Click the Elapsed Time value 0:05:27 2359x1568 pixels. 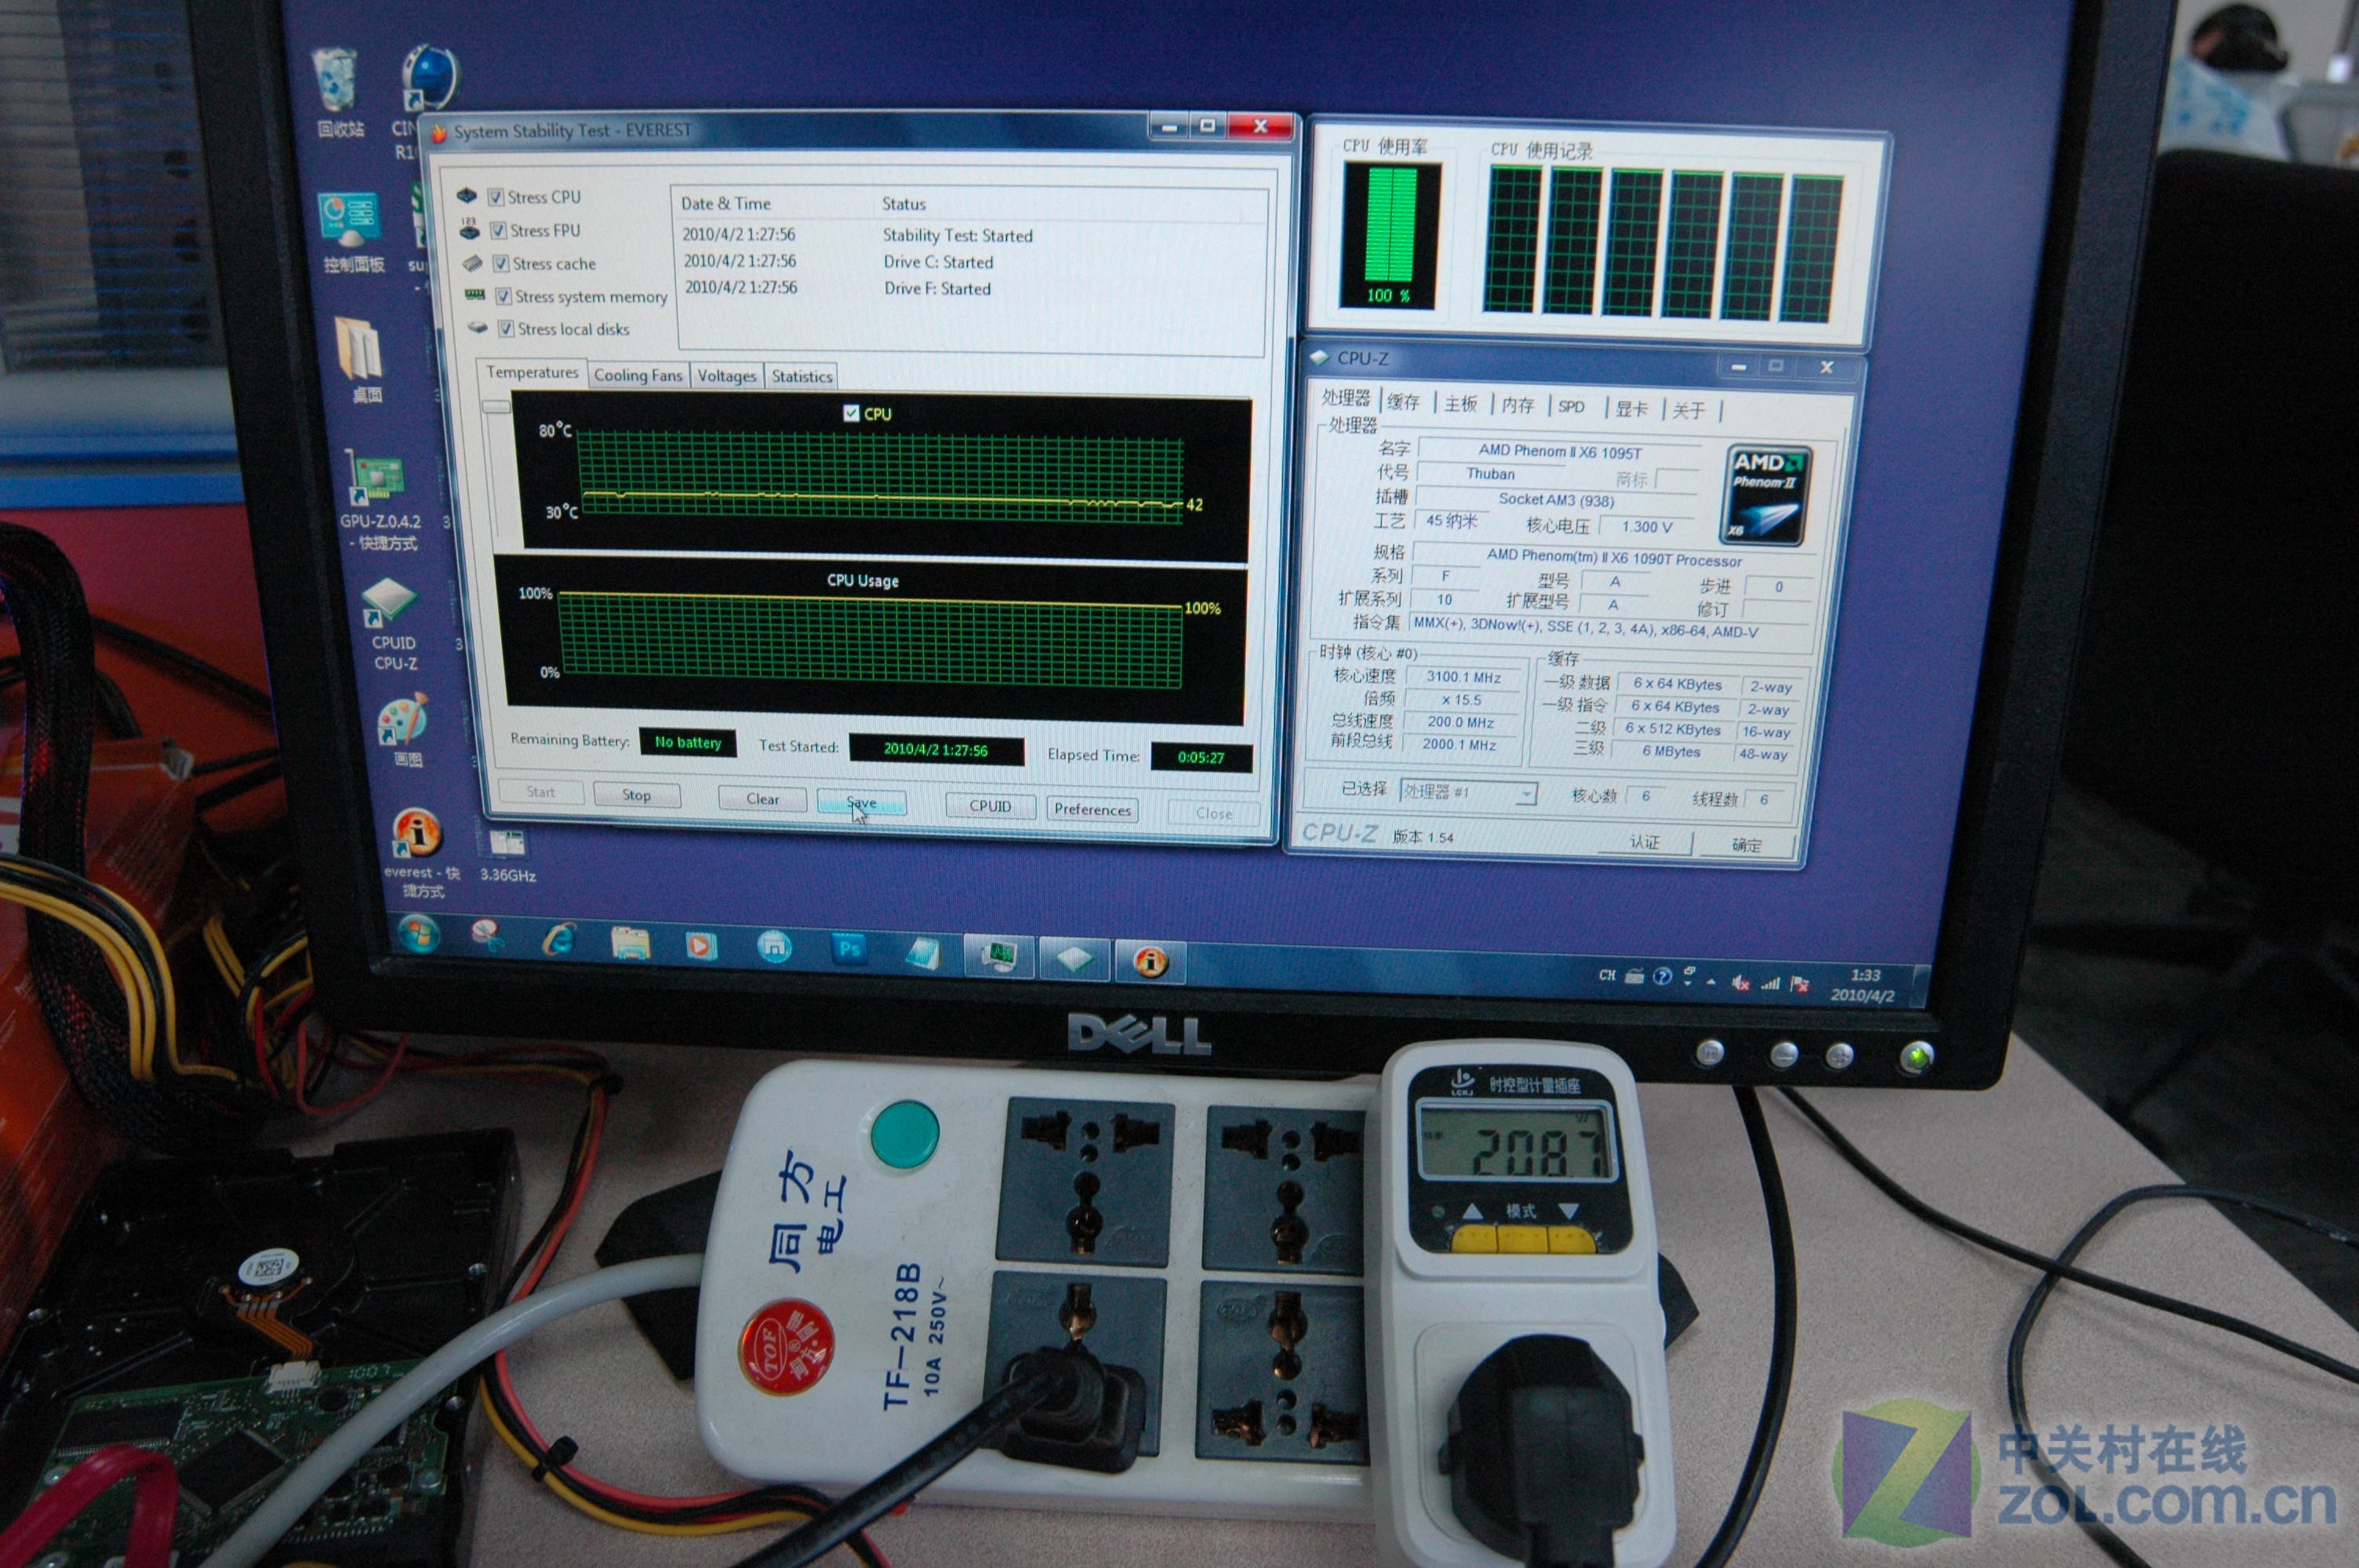[1201, 757]
